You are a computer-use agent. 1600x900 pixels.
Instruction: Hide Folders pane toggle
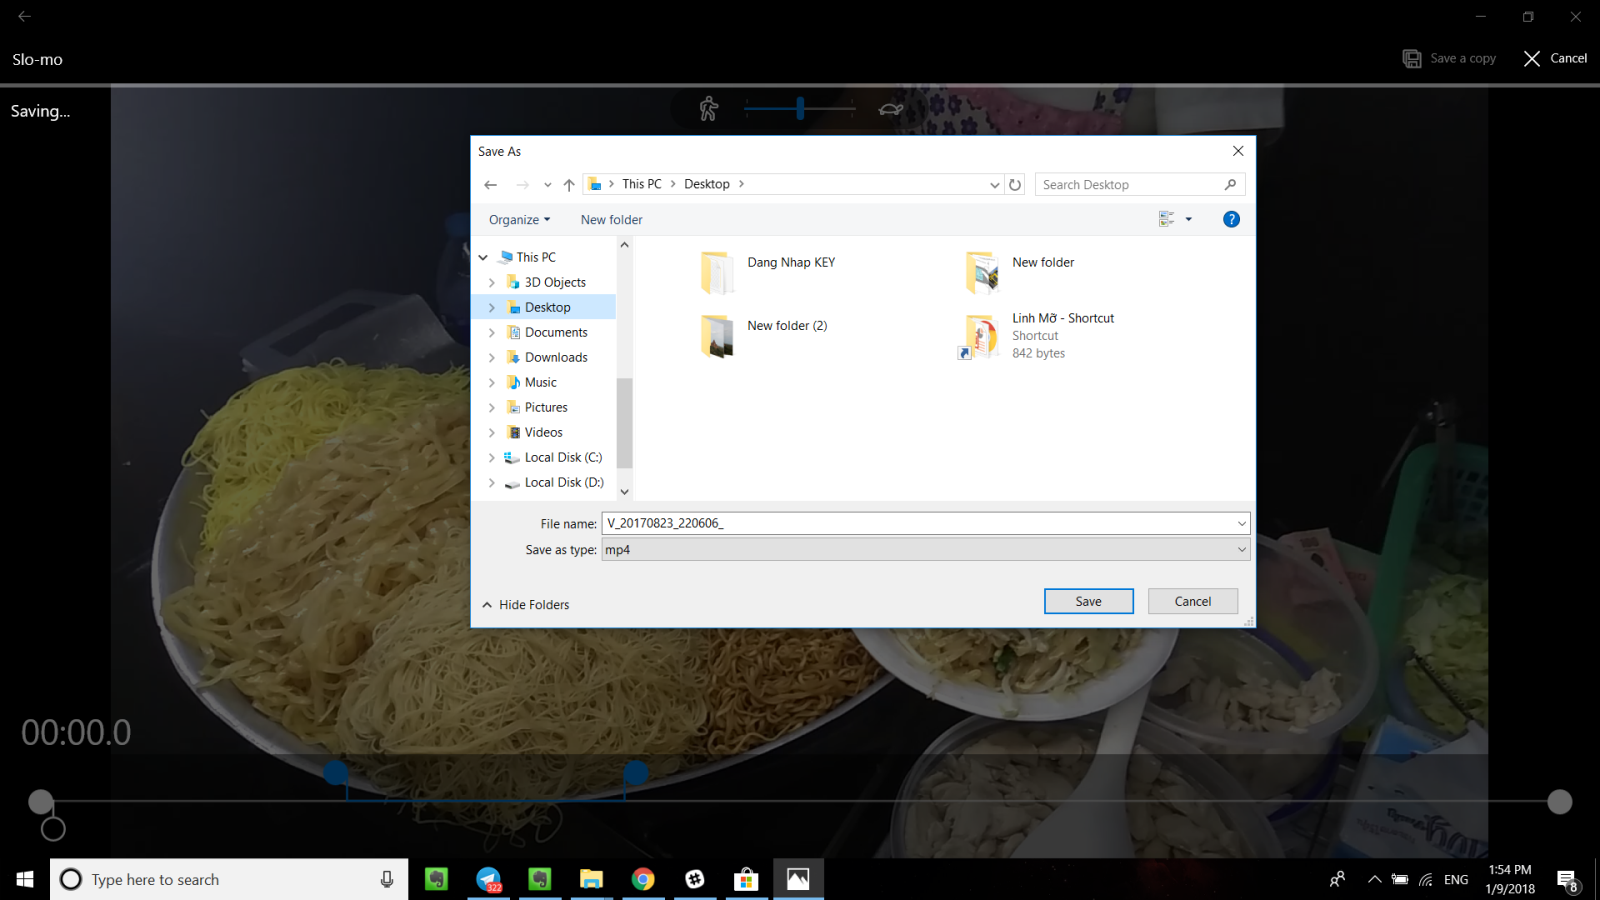pos(526,605)
